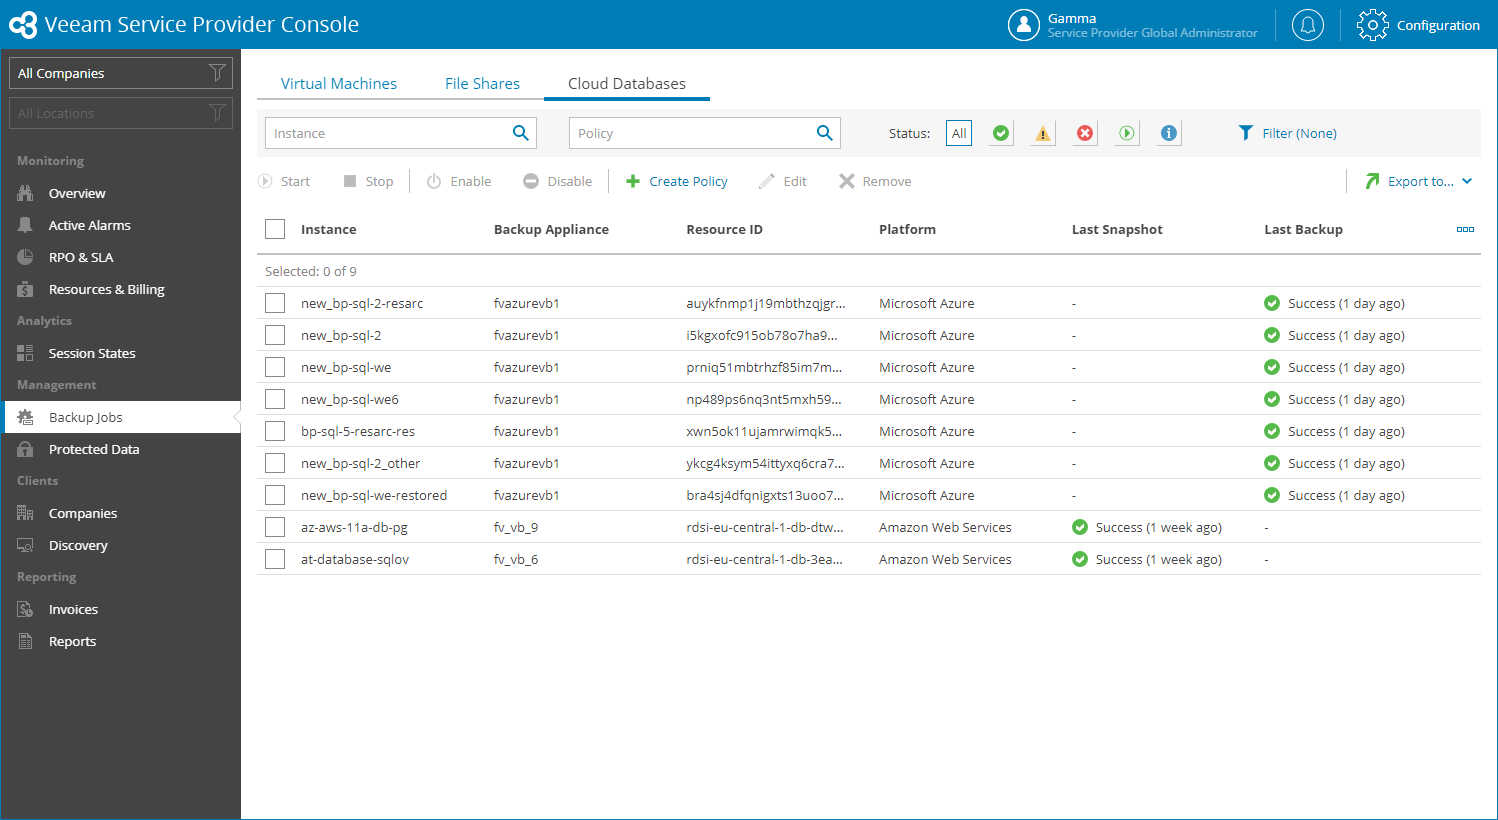Viewport: 1498px width, 820px height.
Task: Click the Veeam logo icon
Action: click(23, 25)
